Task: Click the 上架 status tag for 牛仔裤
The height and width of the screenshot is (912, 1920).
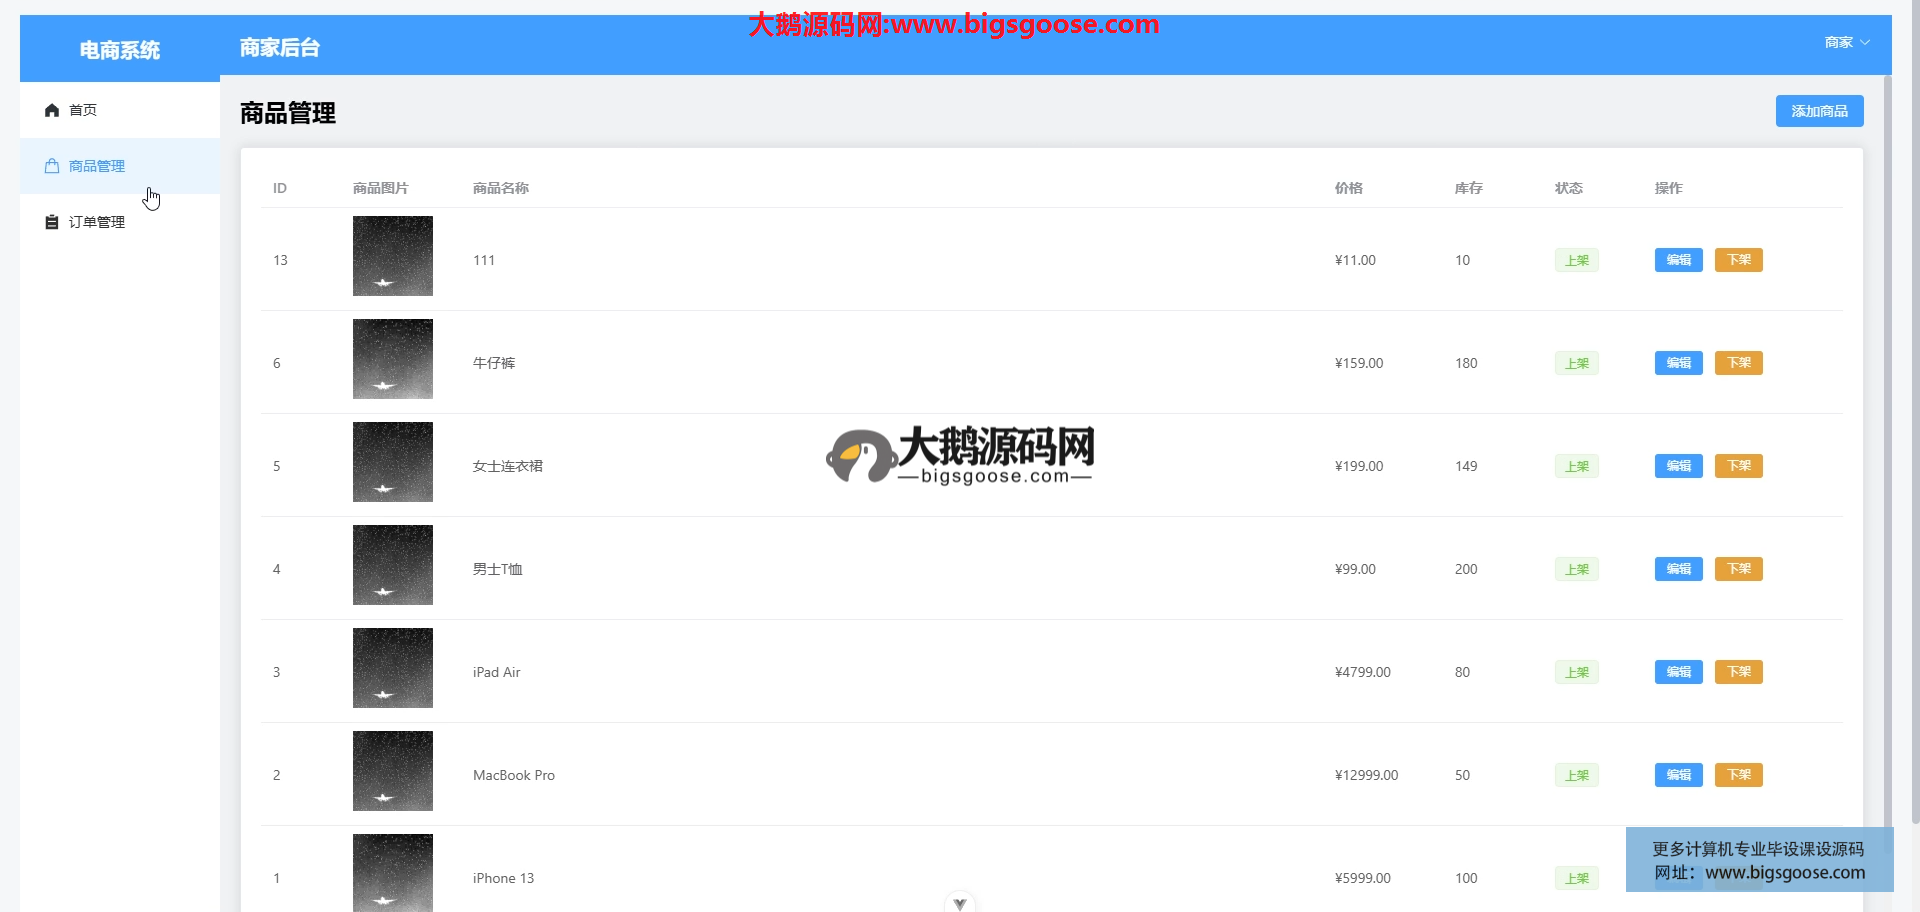Action: click(x=1576, y=363)
